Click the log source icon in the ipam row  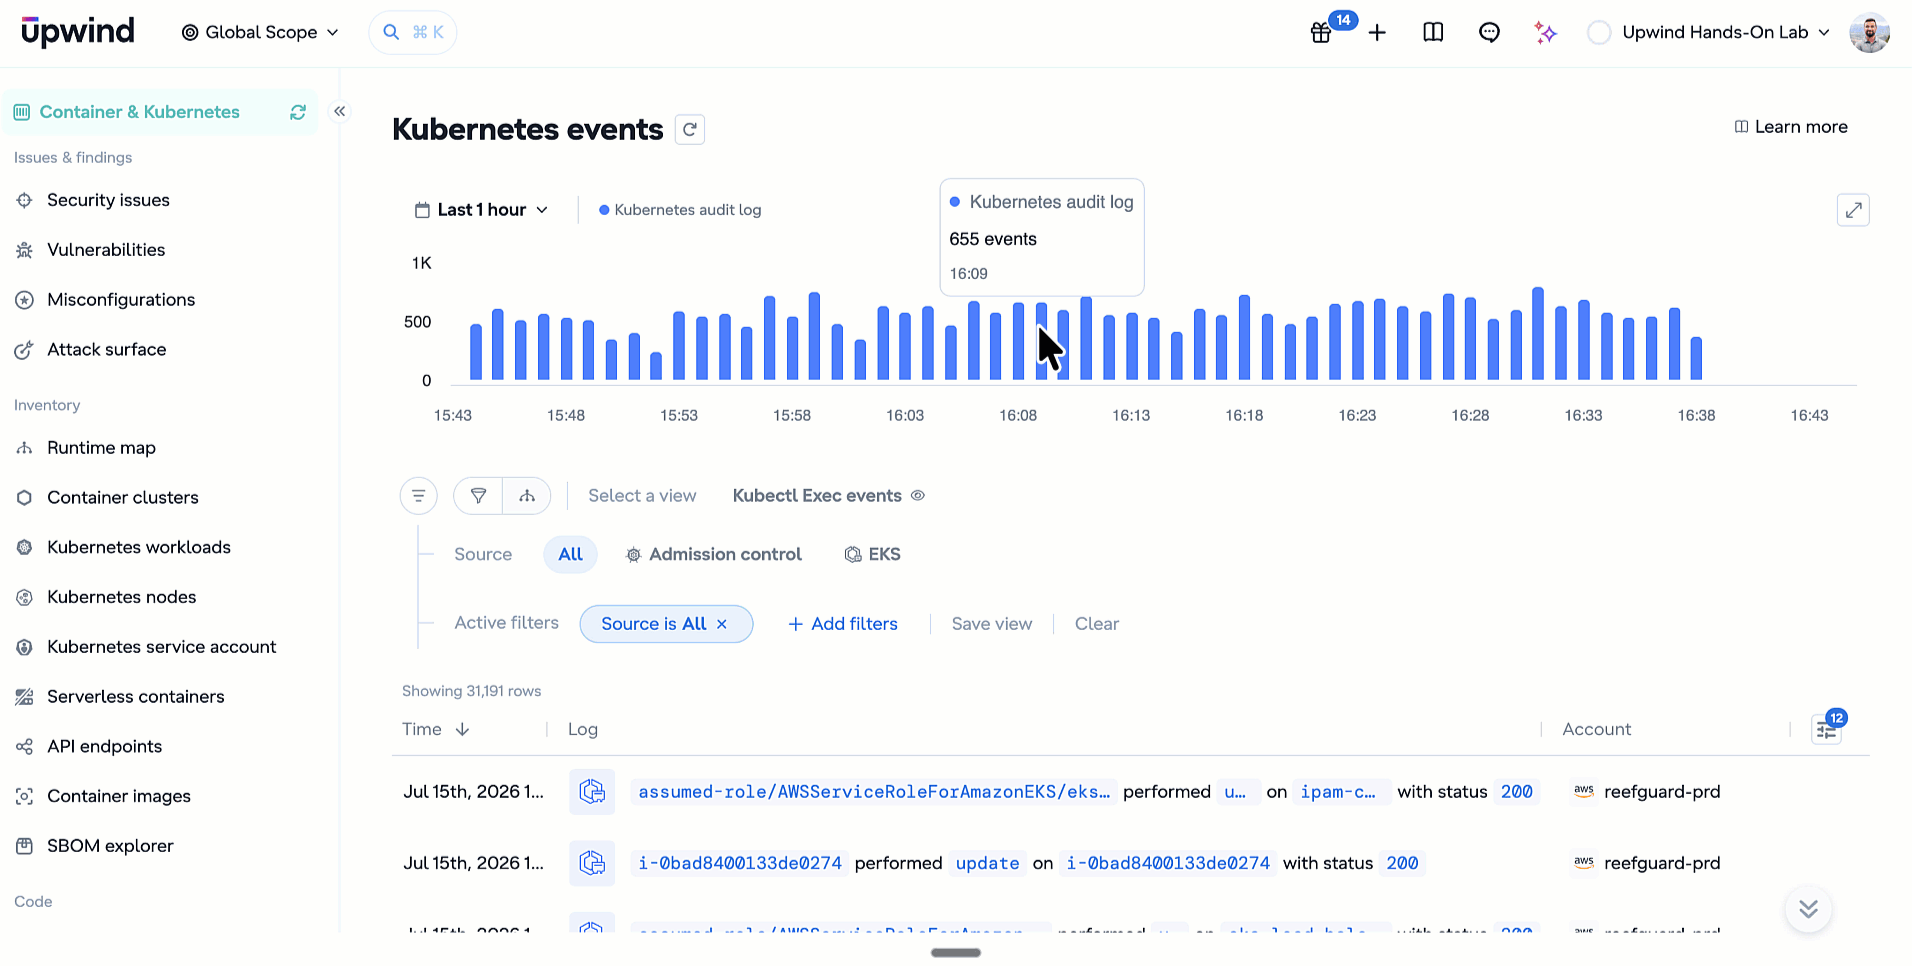(592, 792)
